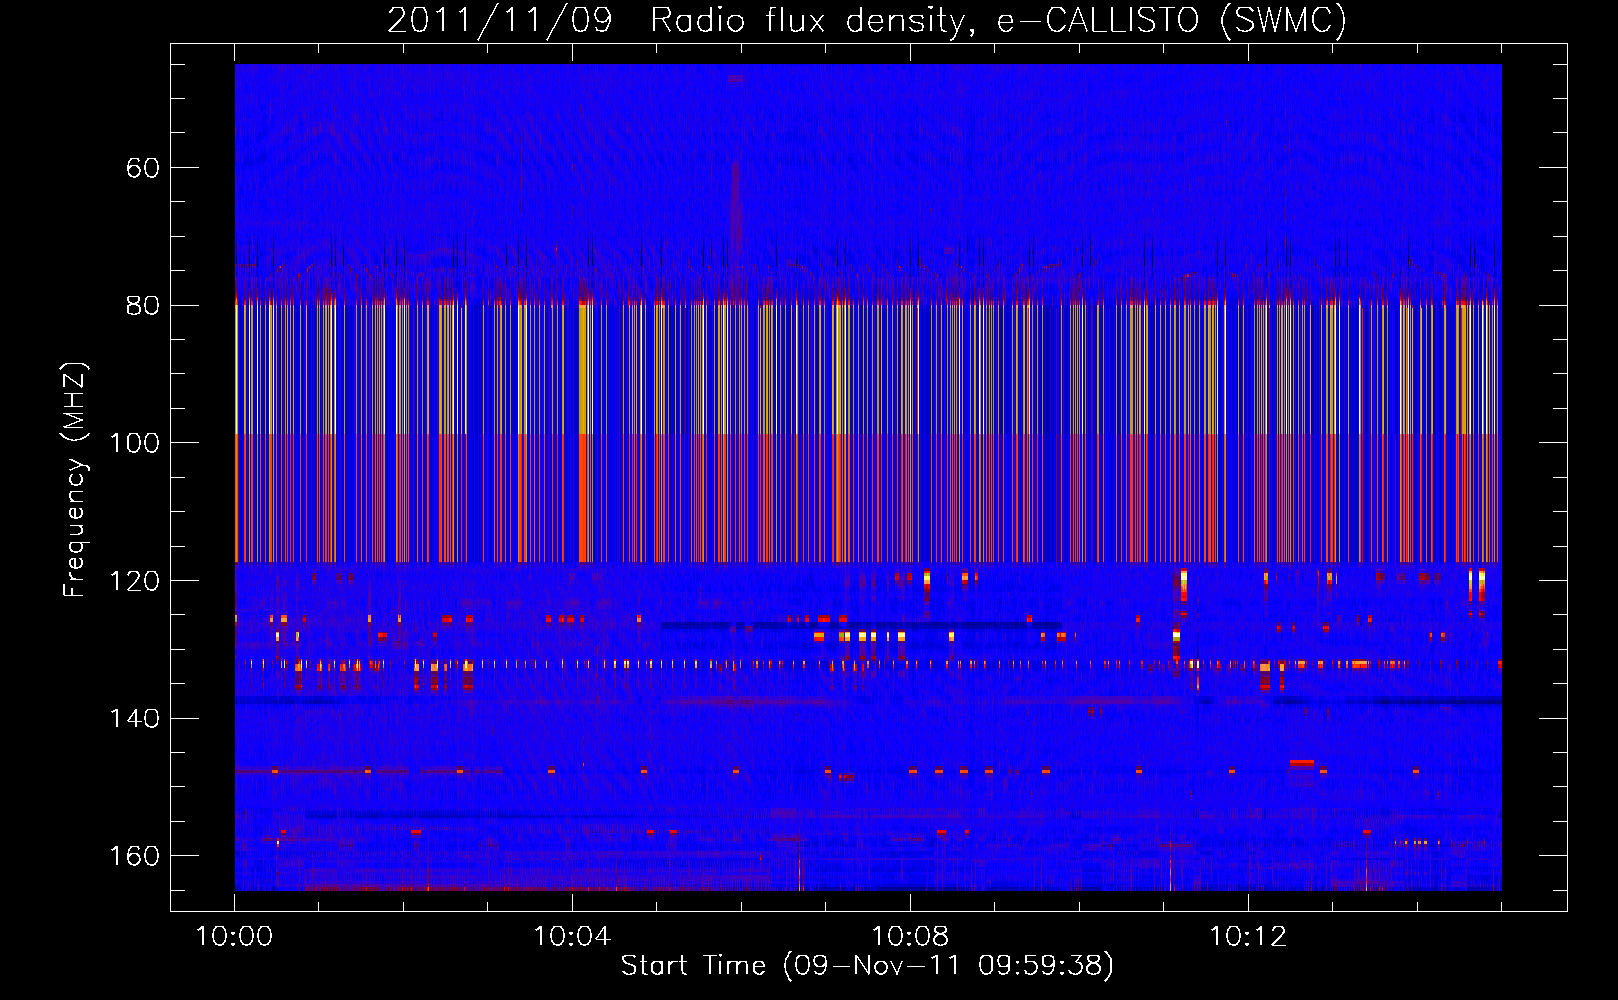Click the 10:04 time tick label

(x=572, y=937)
